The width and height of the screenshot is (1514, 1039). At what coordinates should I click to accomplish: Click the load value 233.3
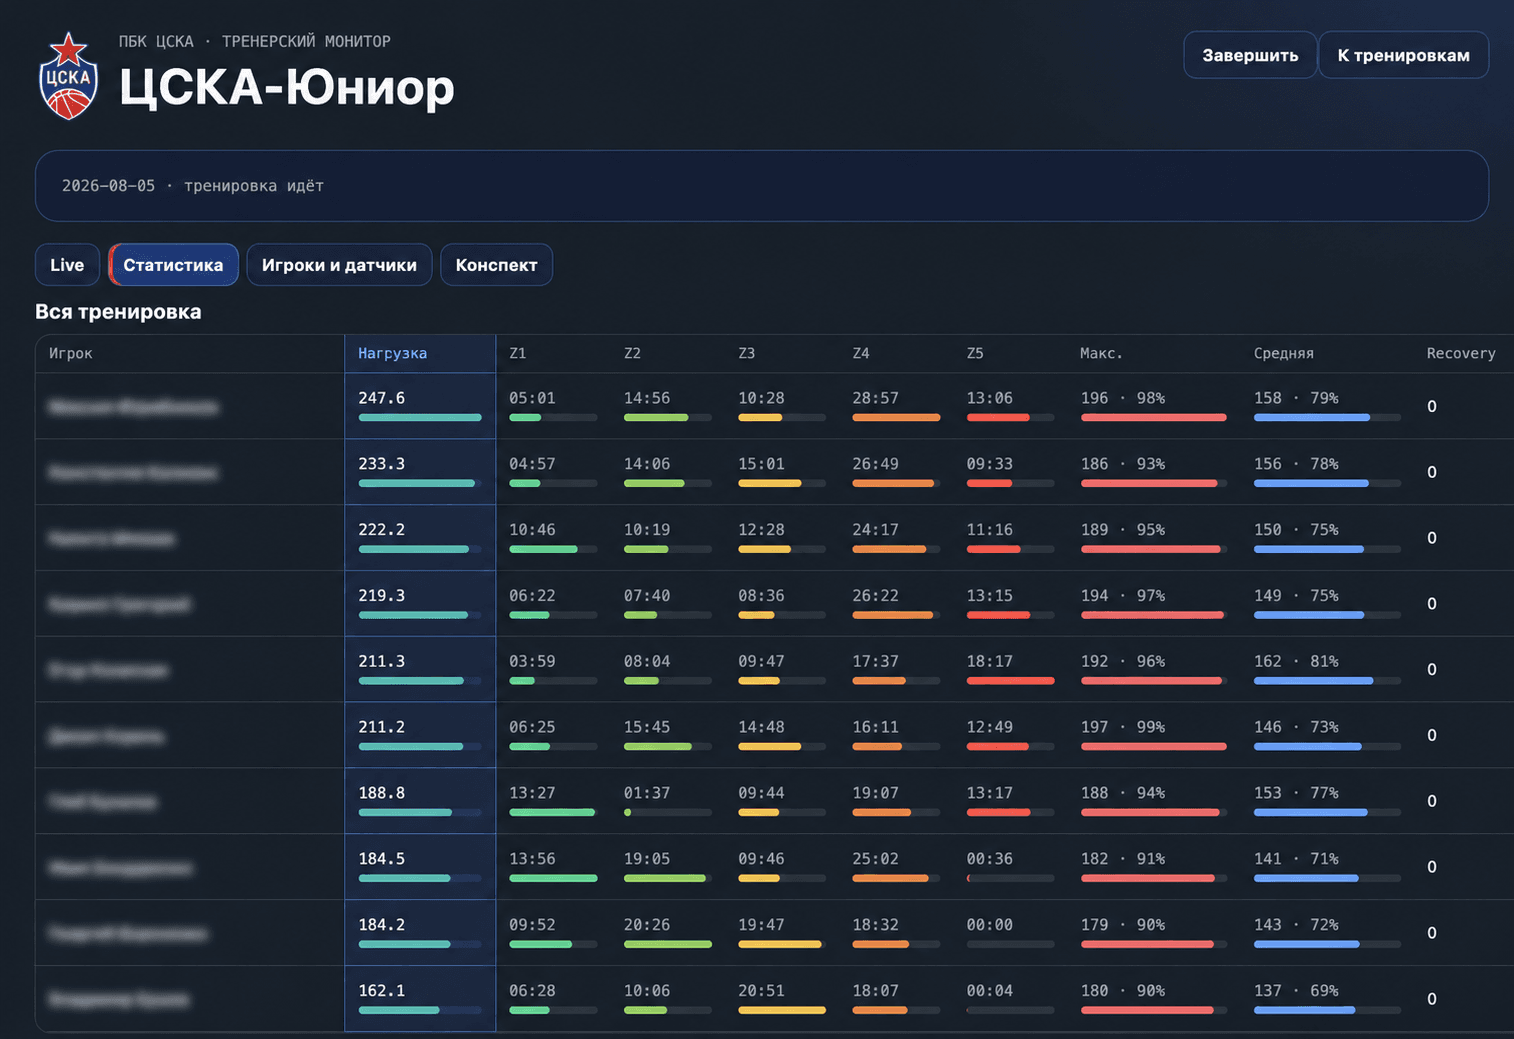tap(382, 464)
